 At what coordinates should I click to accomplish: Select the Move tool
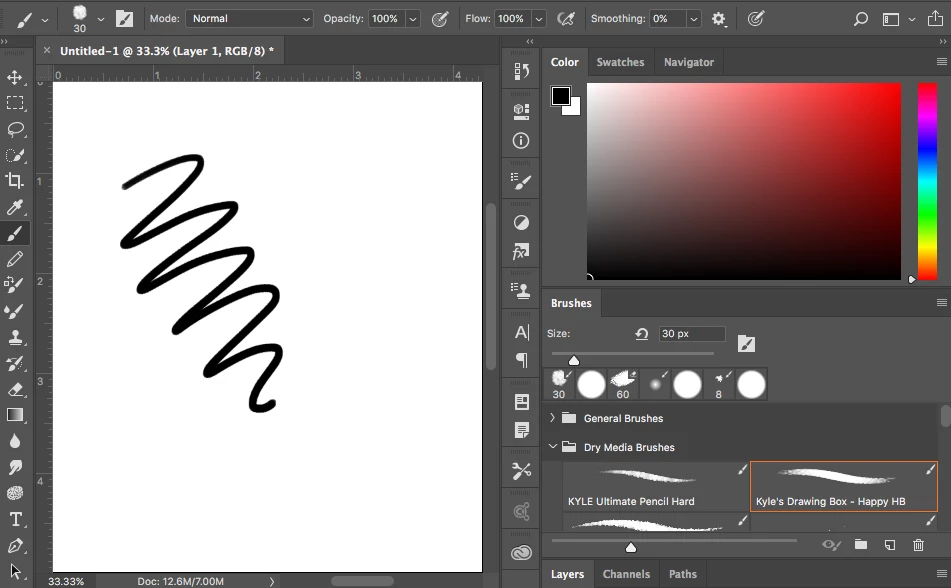point(15,77)
